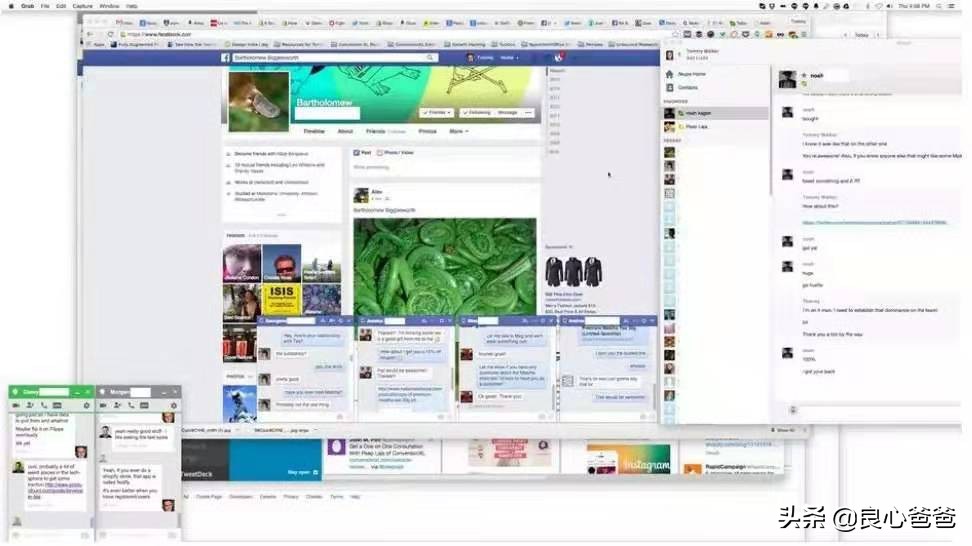
Task: Click the TweetDeck banner
Action: point(252,459)
